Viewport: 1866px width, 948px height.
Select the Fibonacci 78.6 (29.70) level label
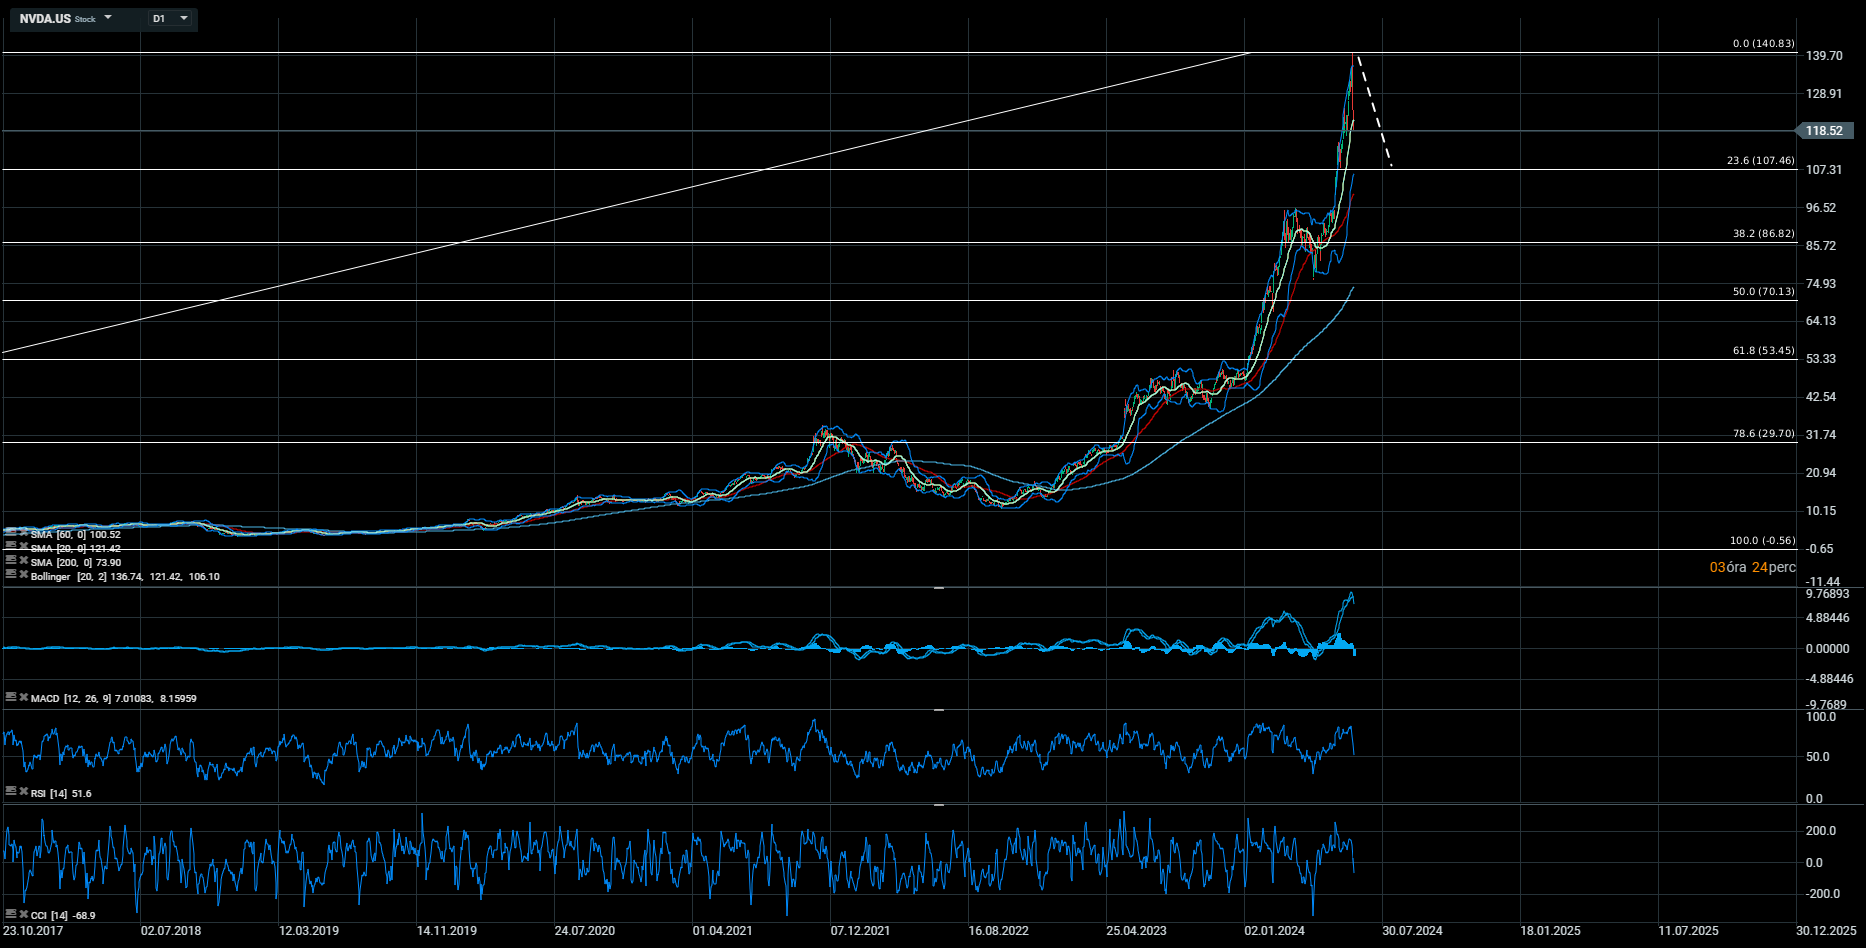click(1764, 434)
